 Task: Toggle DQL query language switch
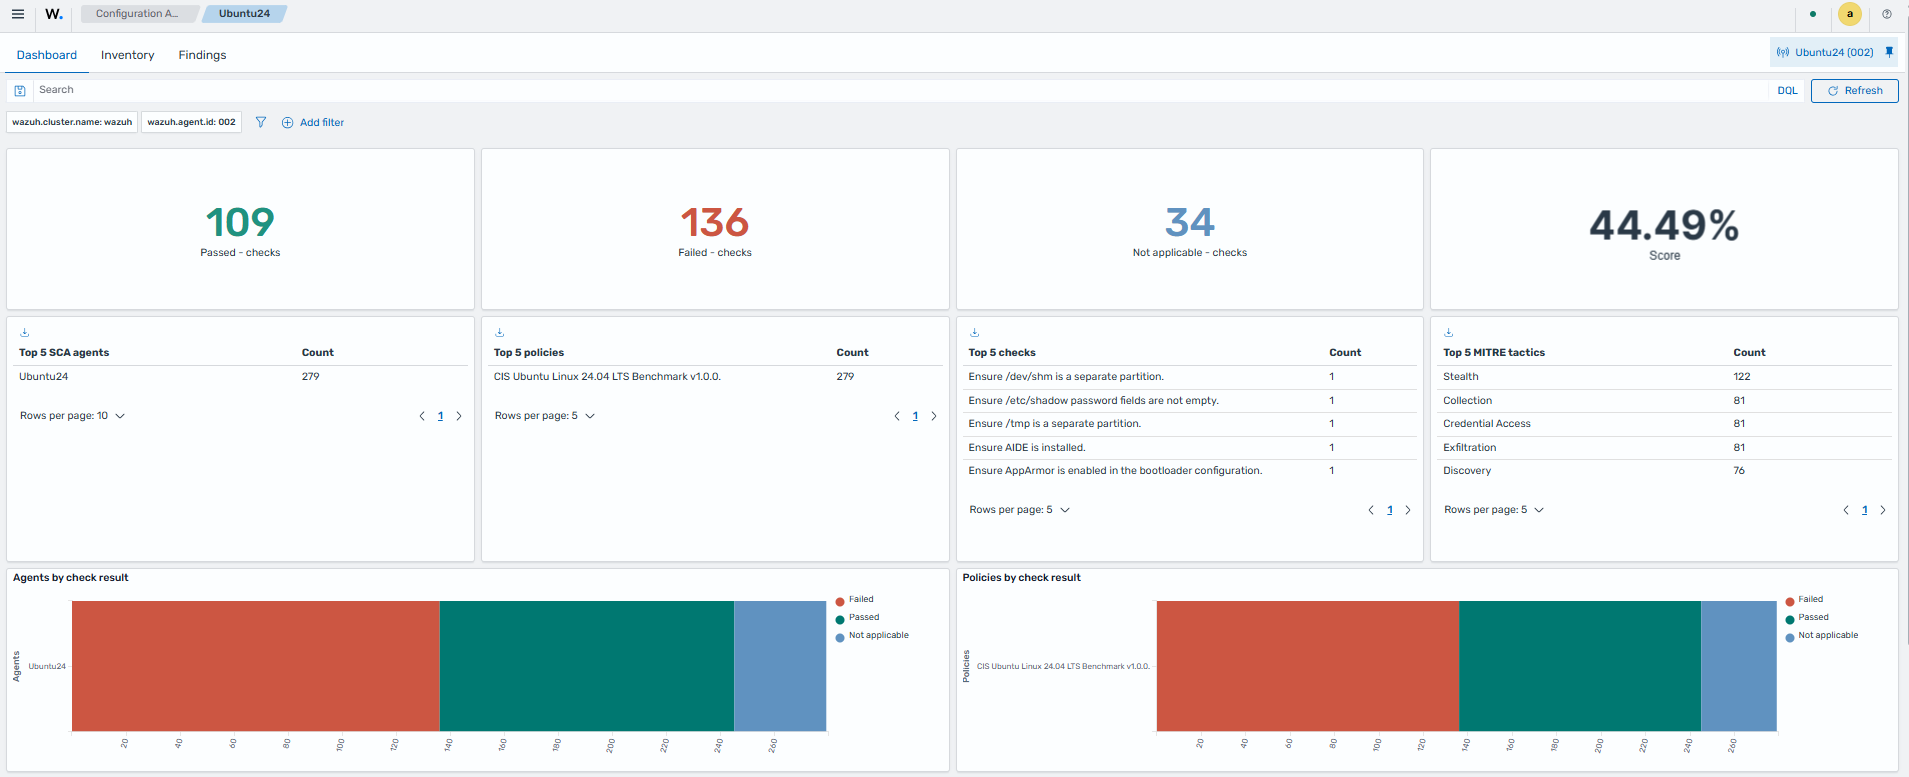(1787, 90)
